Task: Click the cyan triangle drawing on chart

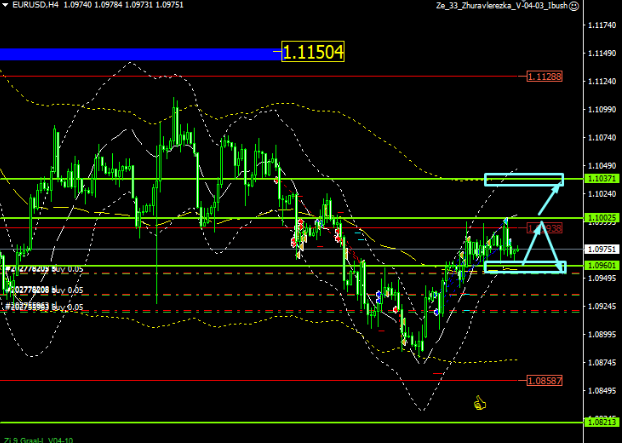Action: click(x=540, y=244)
